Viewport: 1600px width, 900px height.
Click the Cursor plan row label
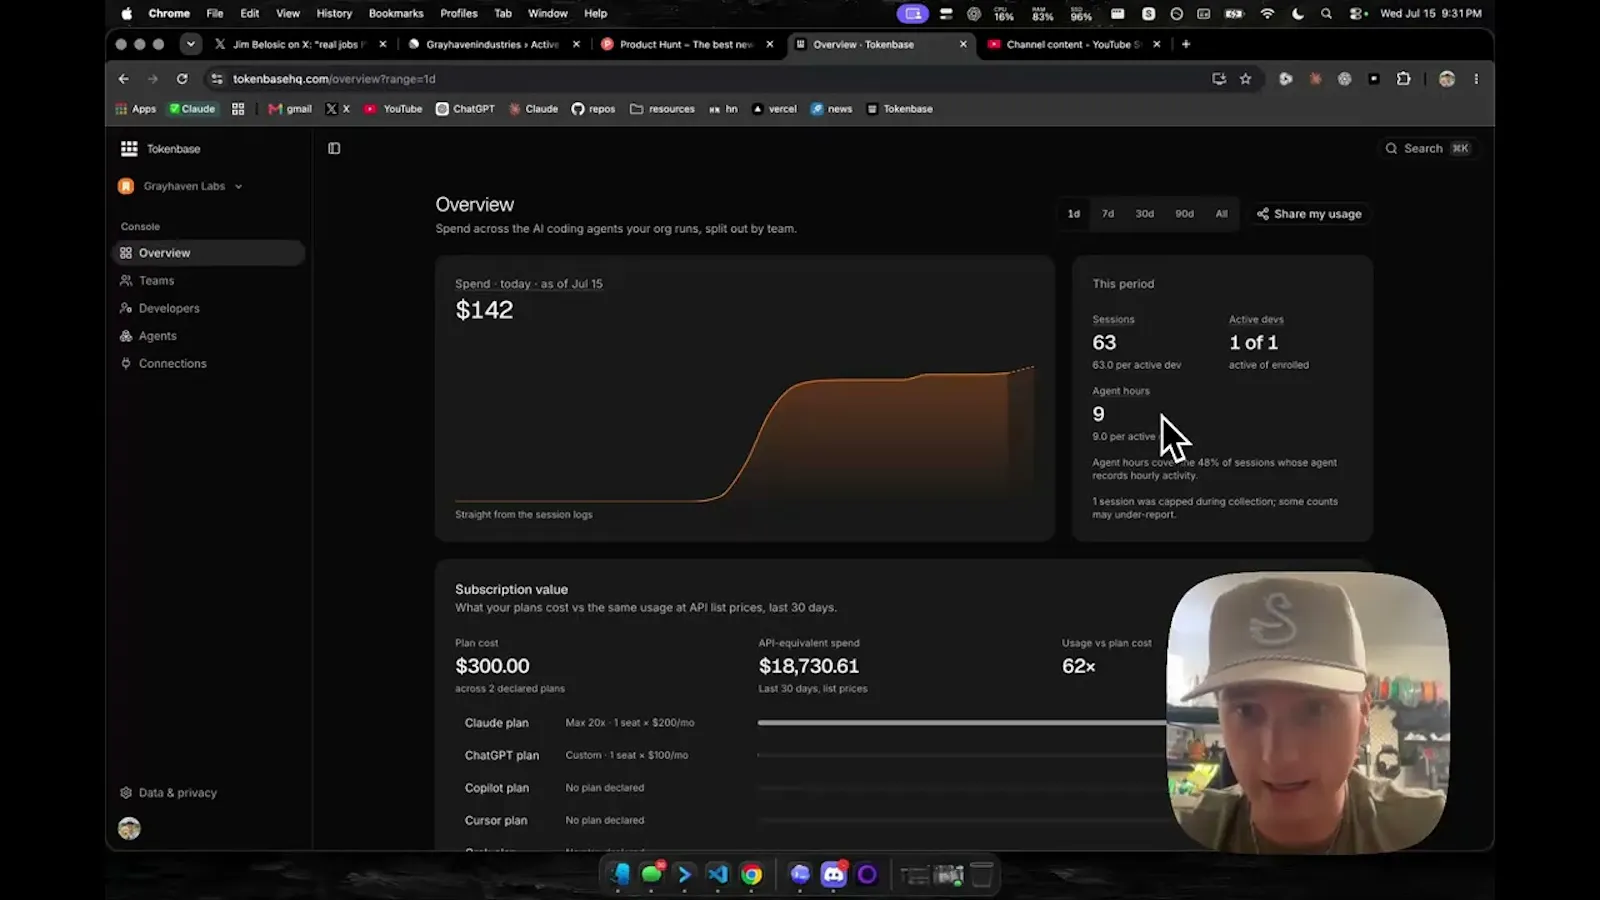point(495,820)
